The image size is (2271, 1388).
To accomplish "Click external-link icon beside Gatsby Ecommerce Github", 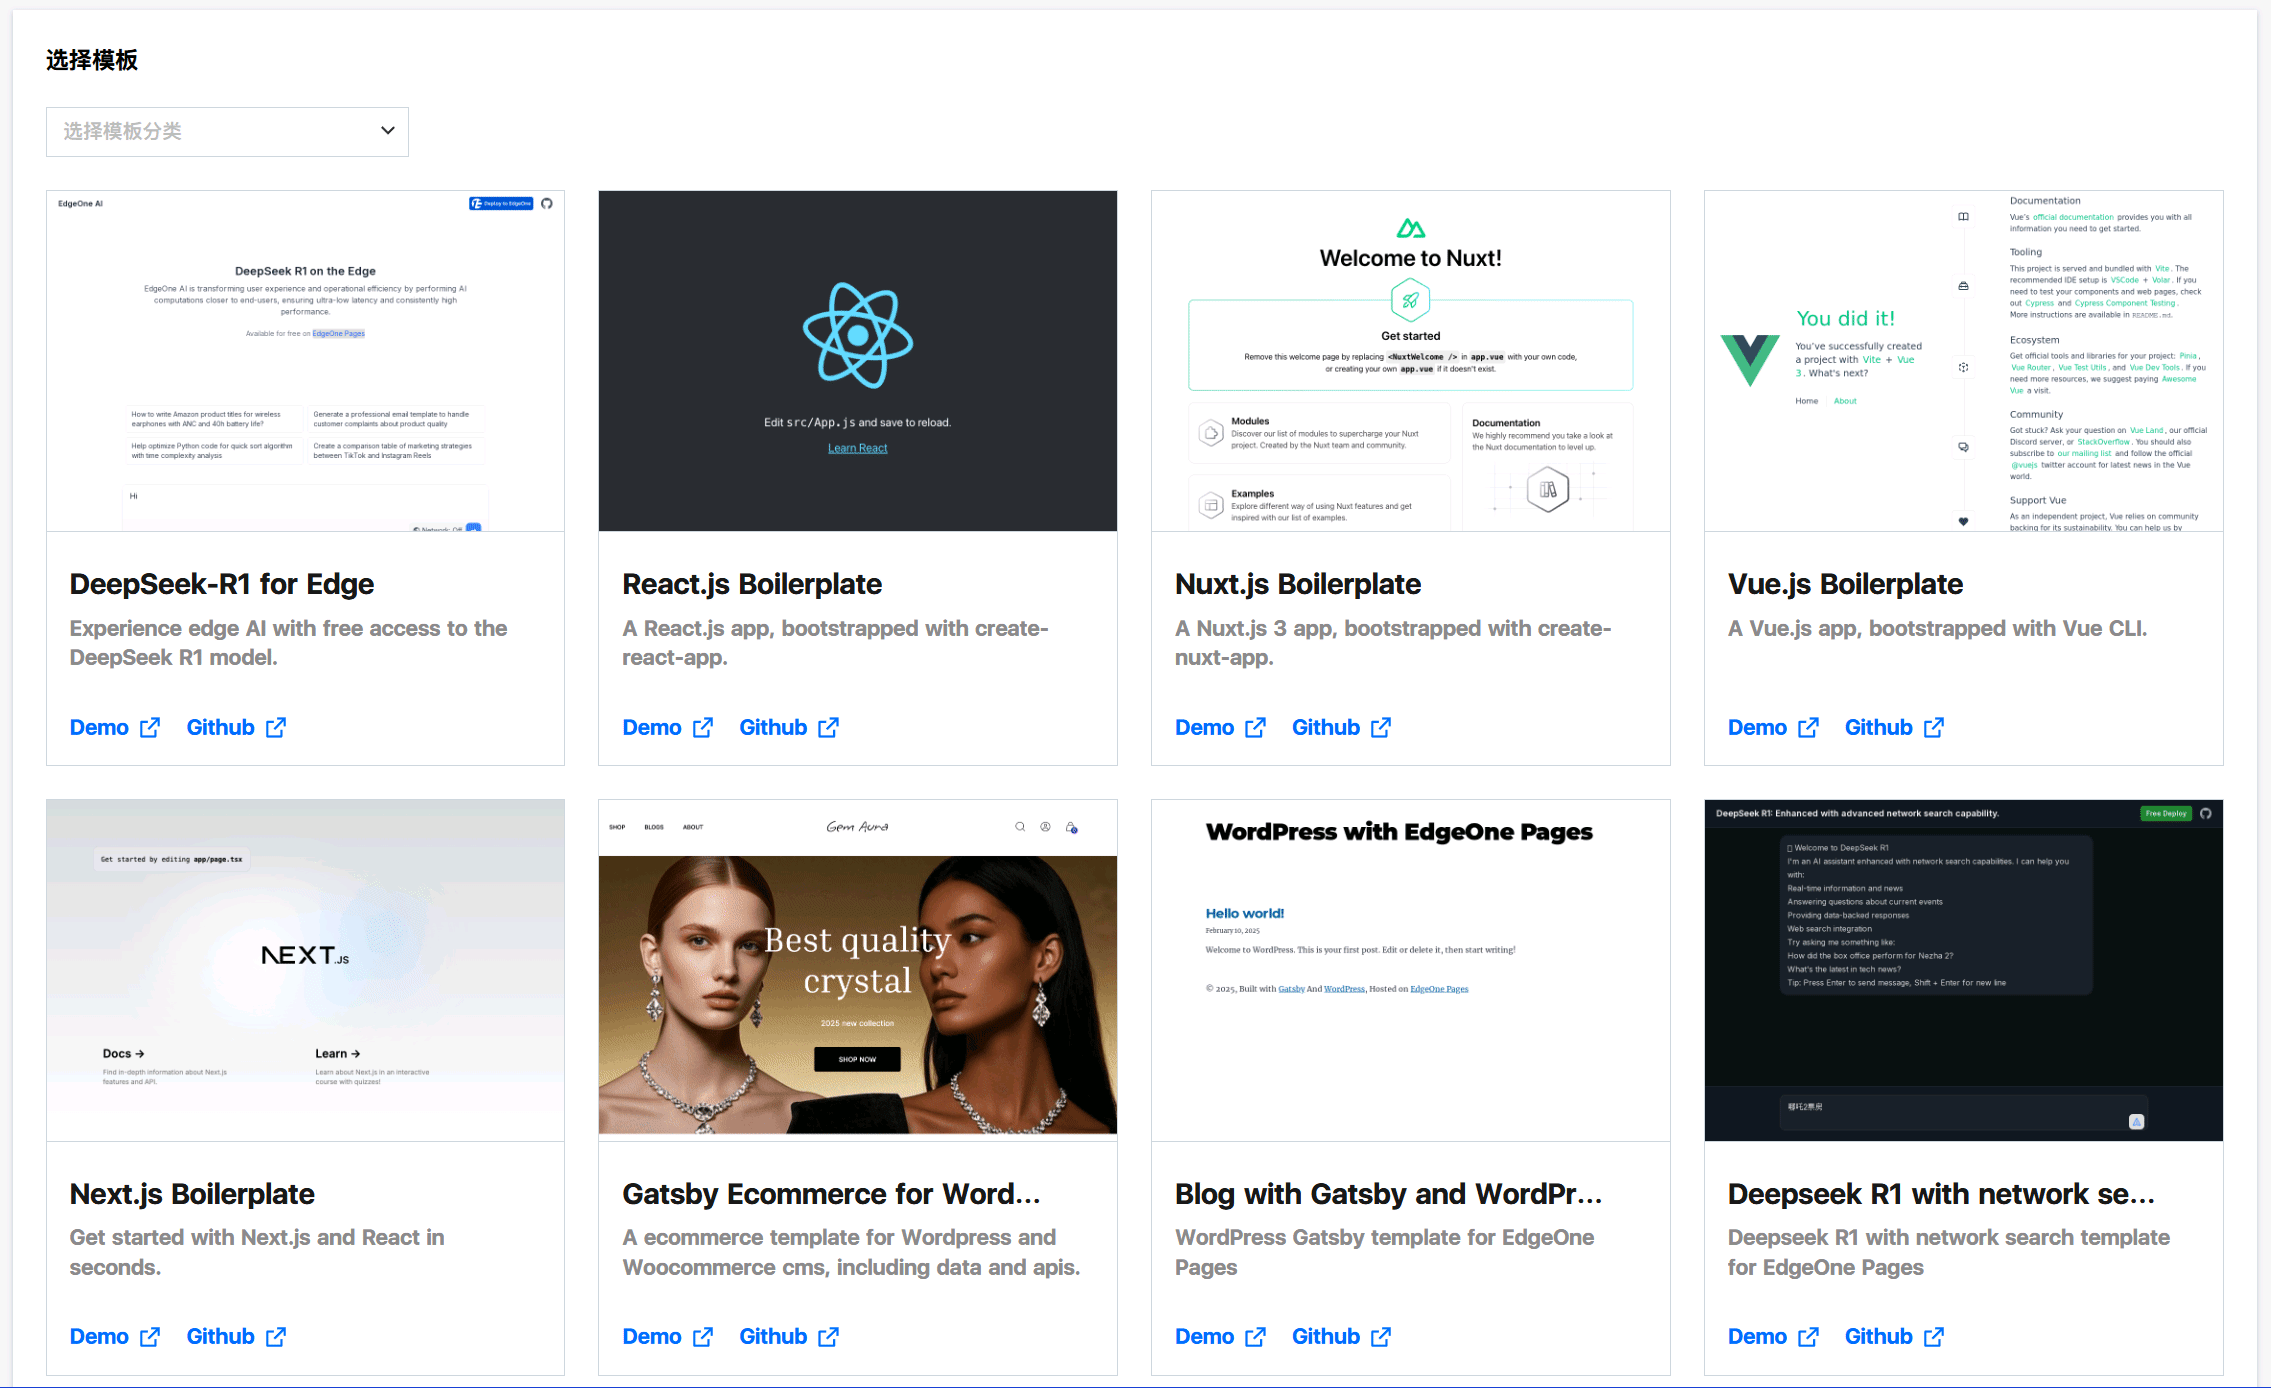I will pos(829,1337).
